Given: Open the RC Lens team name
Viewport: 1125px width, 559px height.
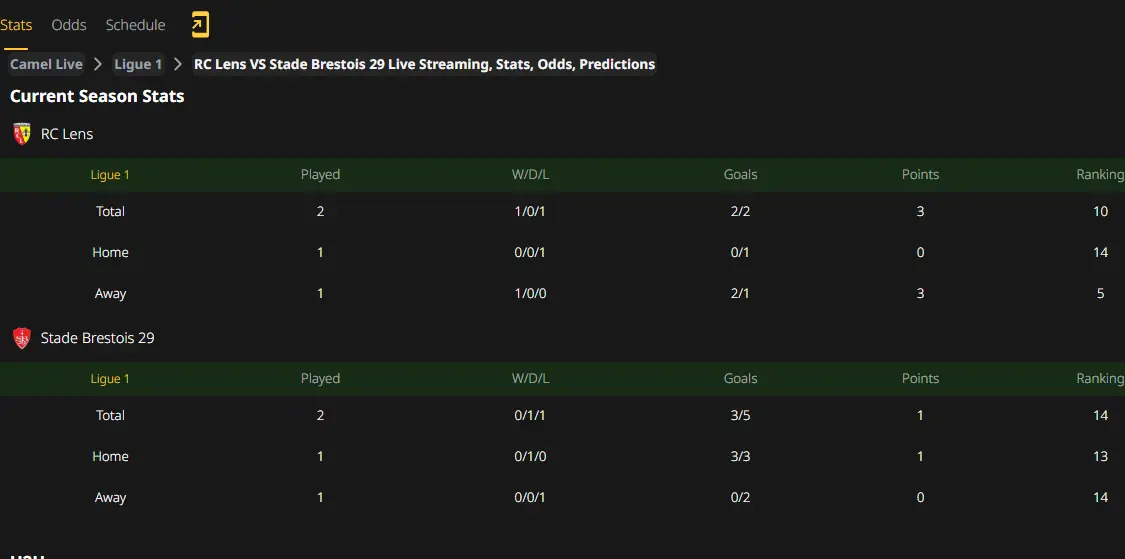Looking at the screenshot, I should click(67, 133).
